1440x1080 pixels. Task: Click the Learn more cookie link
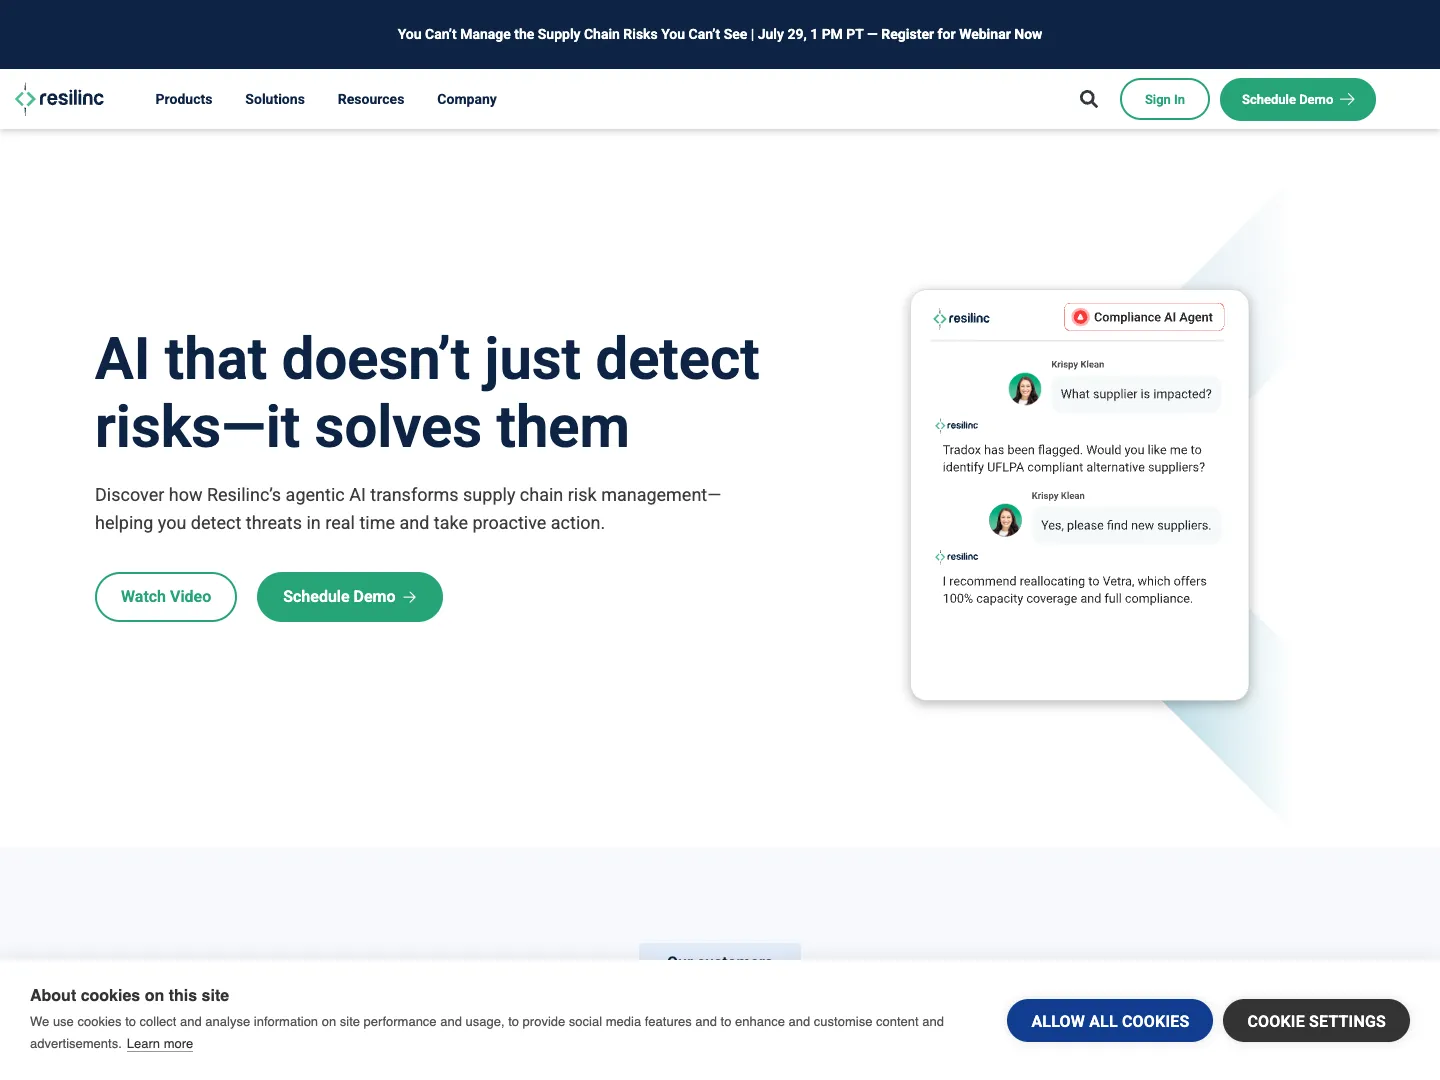pyautogui.click(x=160, y=1044)
